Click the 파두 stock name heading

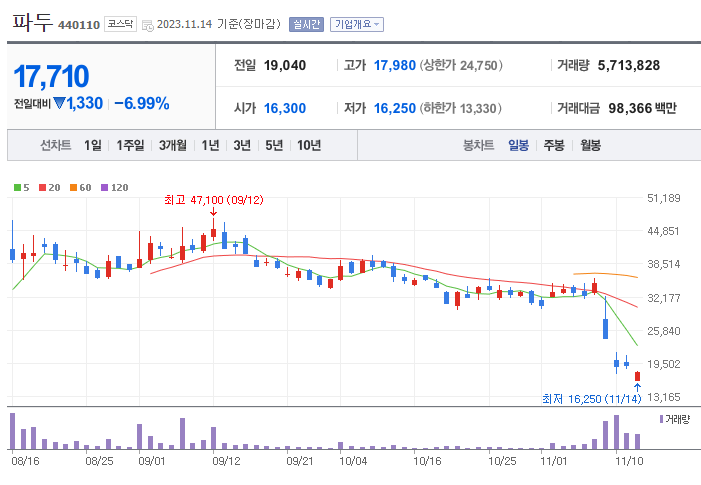[x=32, y=21]
